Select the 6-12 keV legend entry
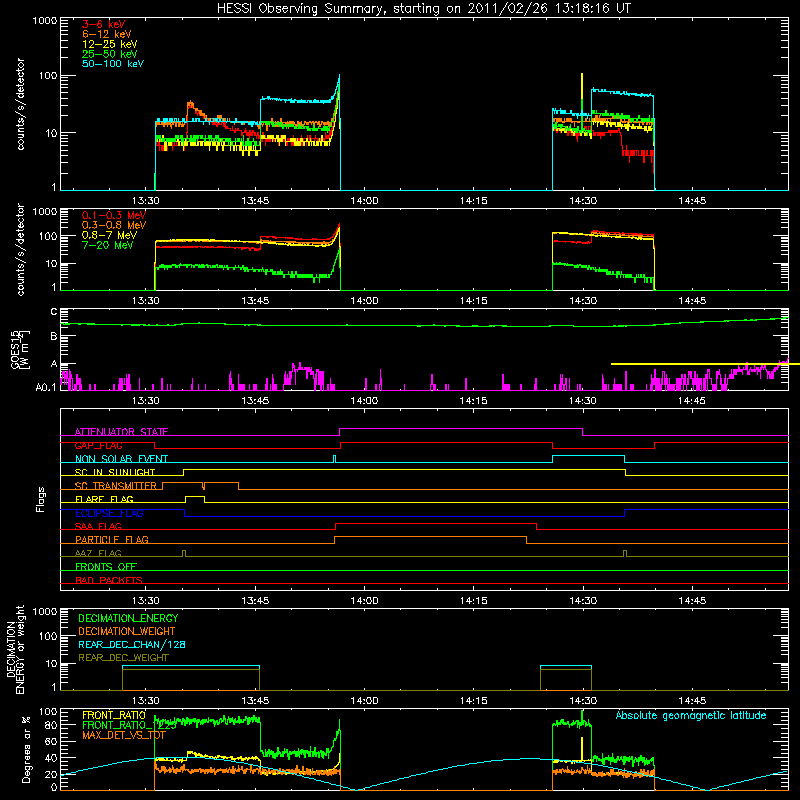800x800 pixels. [x=107, y=34]
